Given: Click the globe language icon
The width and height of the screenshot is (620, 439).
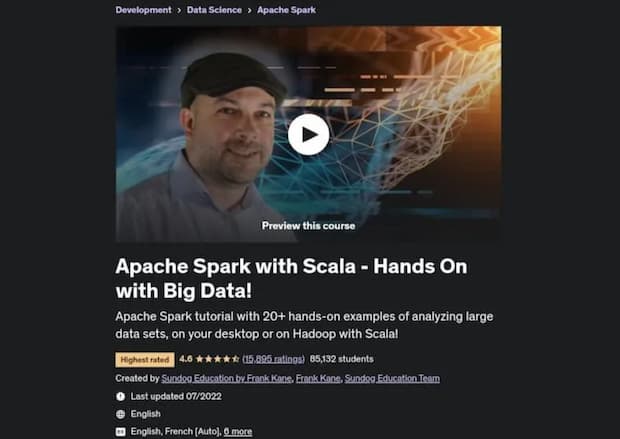Looking at the screenshot, I should click(121, 414).
